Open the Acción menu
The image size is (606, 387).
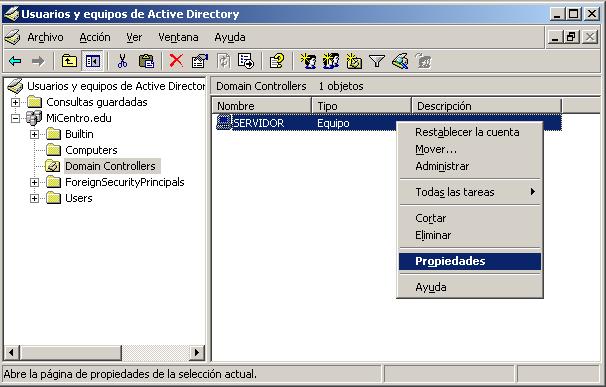click(95, 38)
